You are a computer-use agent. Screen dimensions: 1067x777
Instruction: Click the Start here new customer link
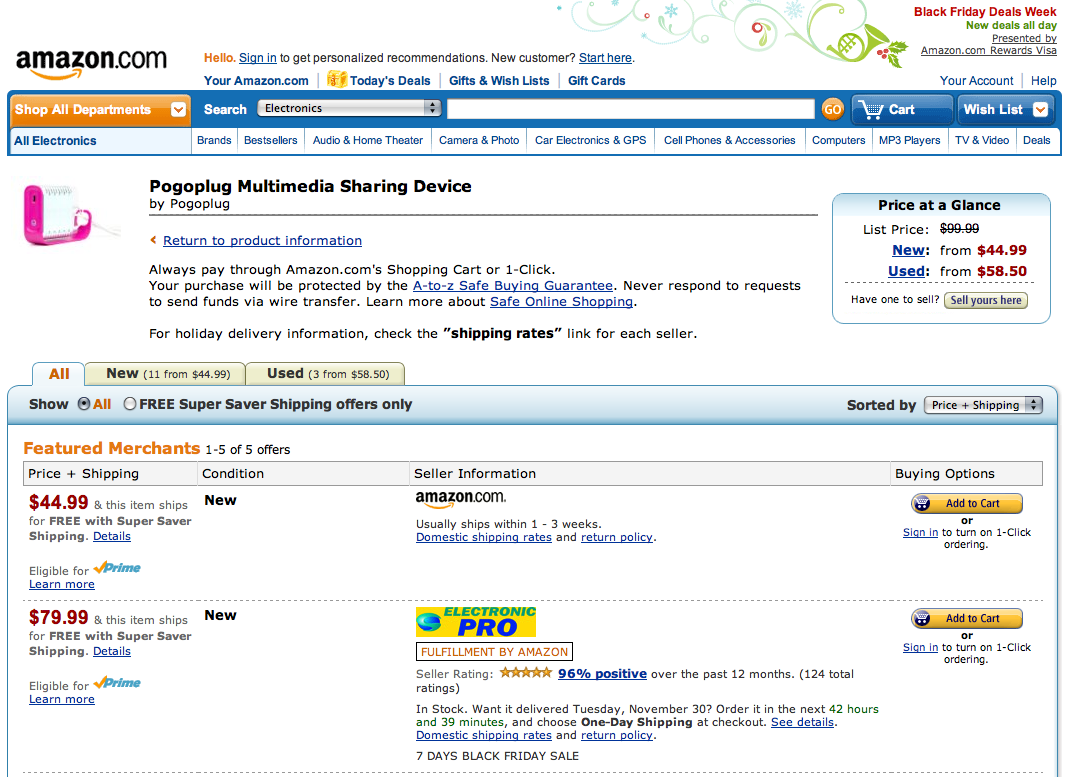click(x=605, y=58)
